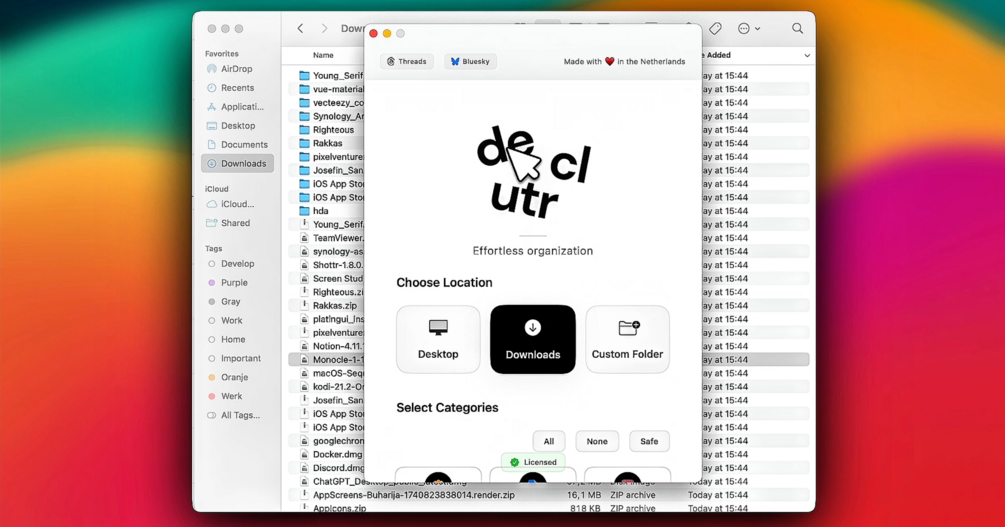Choose Desktop as the cleanup location

click(x=438, y=339)
